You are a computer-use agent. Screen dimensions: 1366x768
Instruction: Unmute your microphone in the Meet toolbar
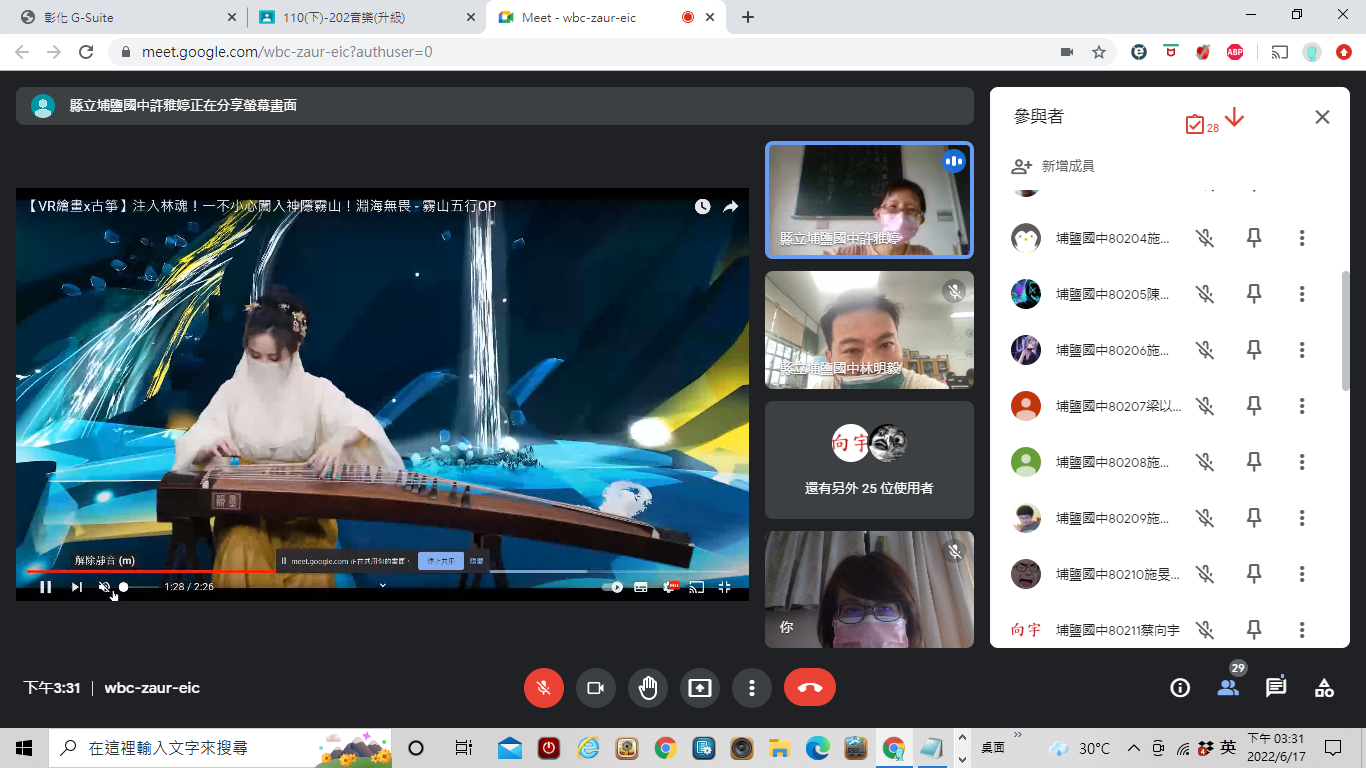point(544,688)
